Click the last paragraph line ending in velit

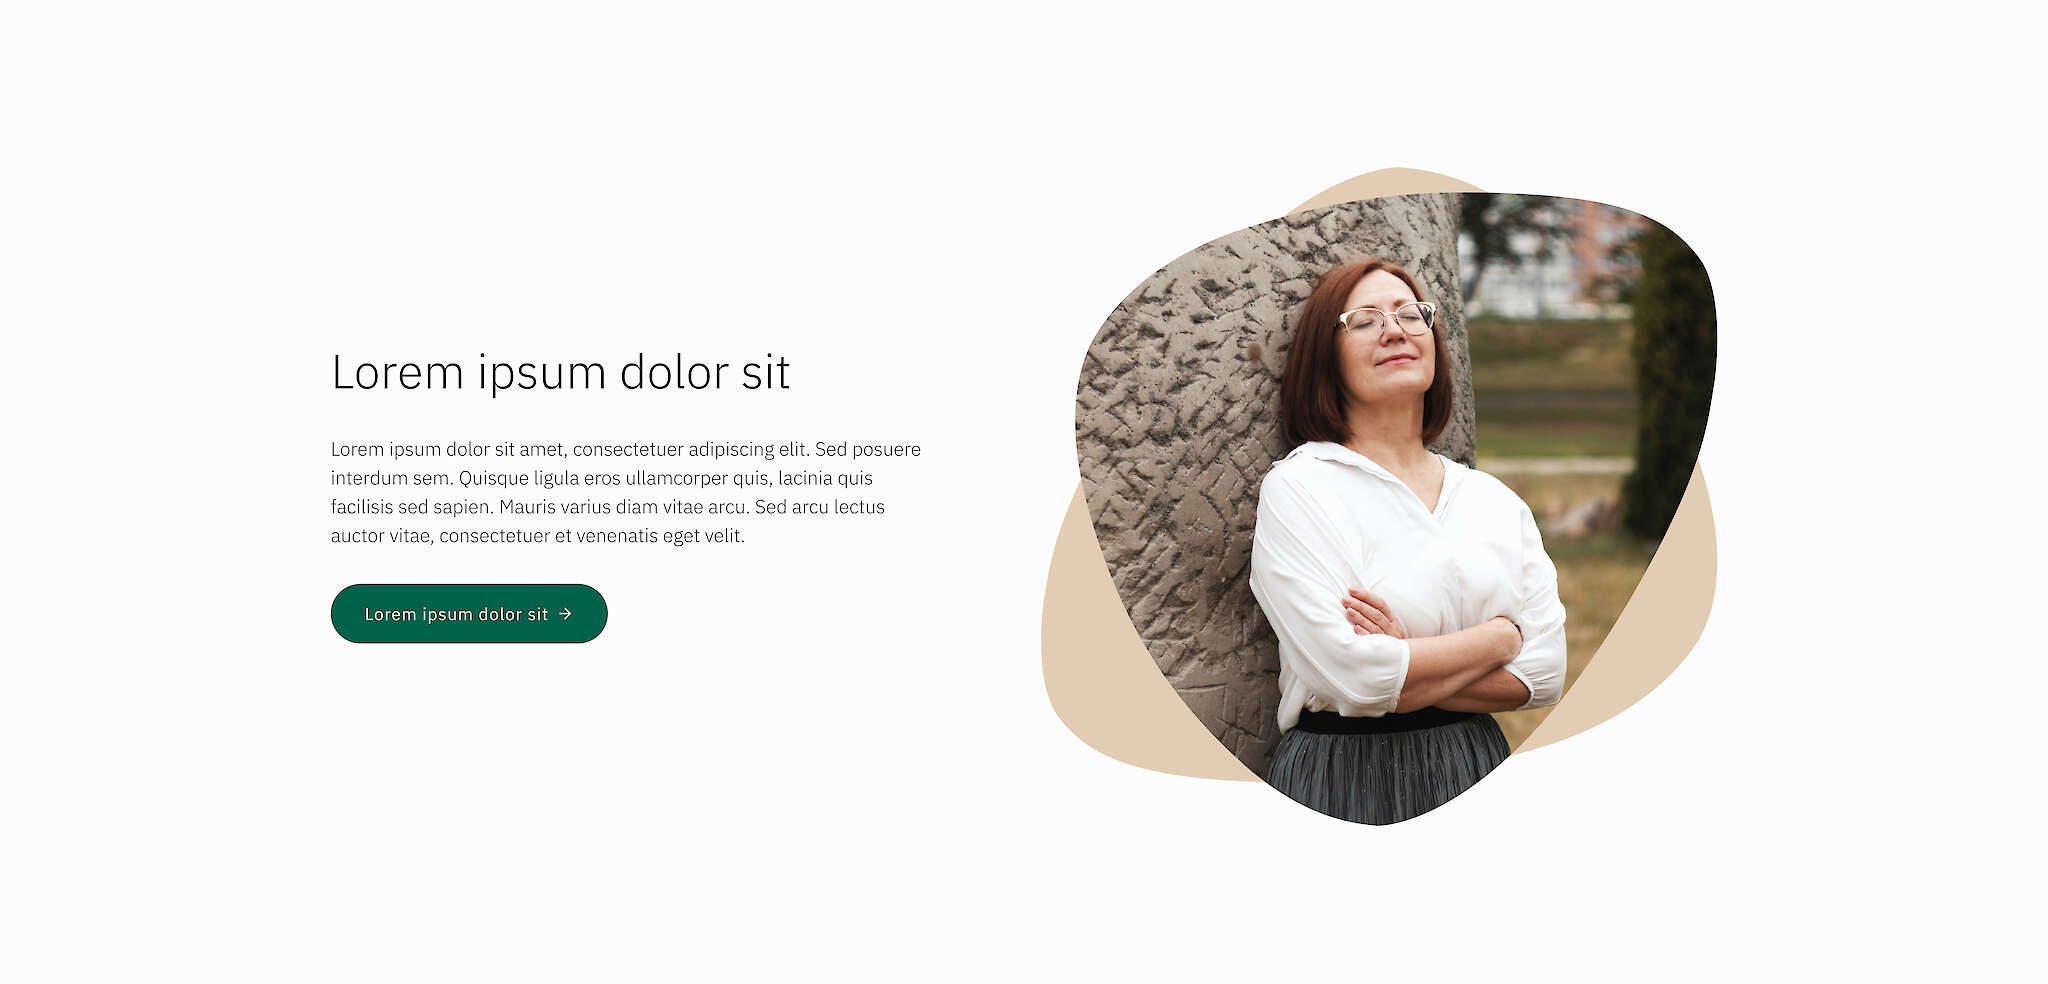pyautogui.click(x=538, y=536)
